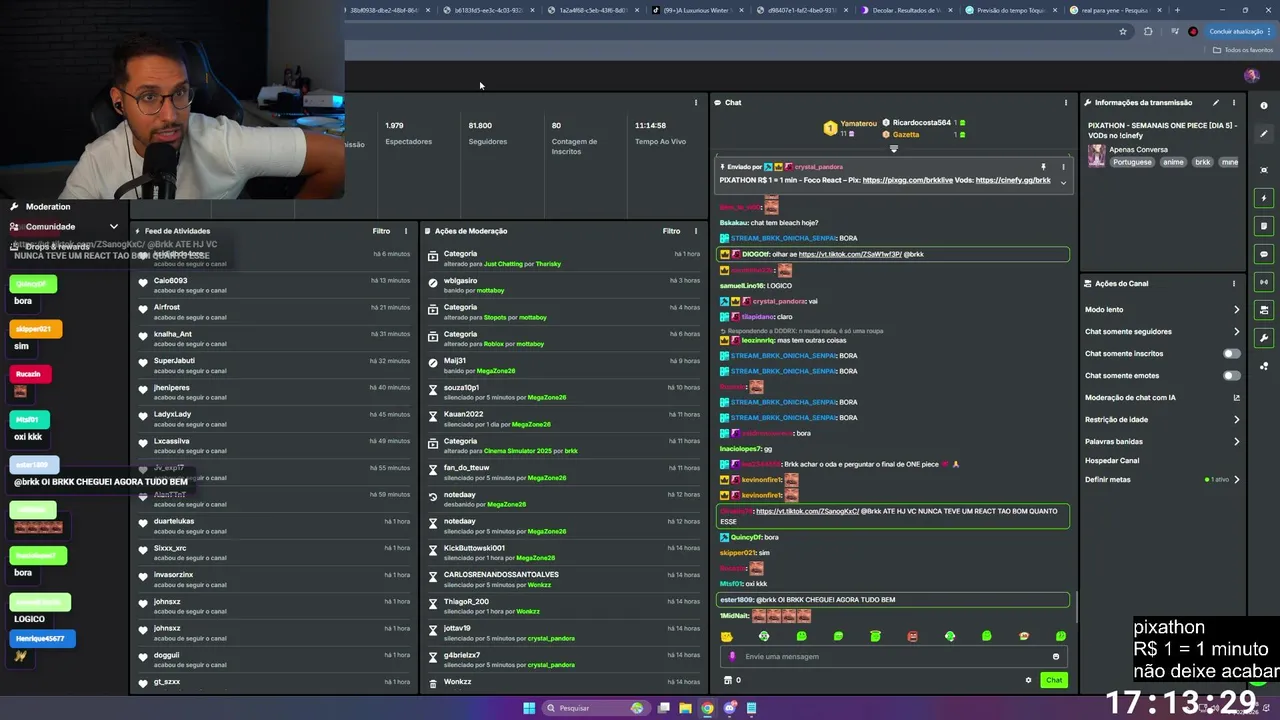
Task: Open Ações do Canal panel options menu
Action: (1234, 283)
